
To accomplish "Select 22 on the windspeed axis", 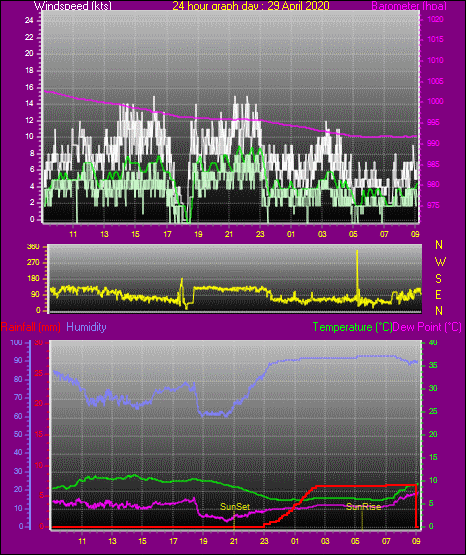I will pos(29,37).
